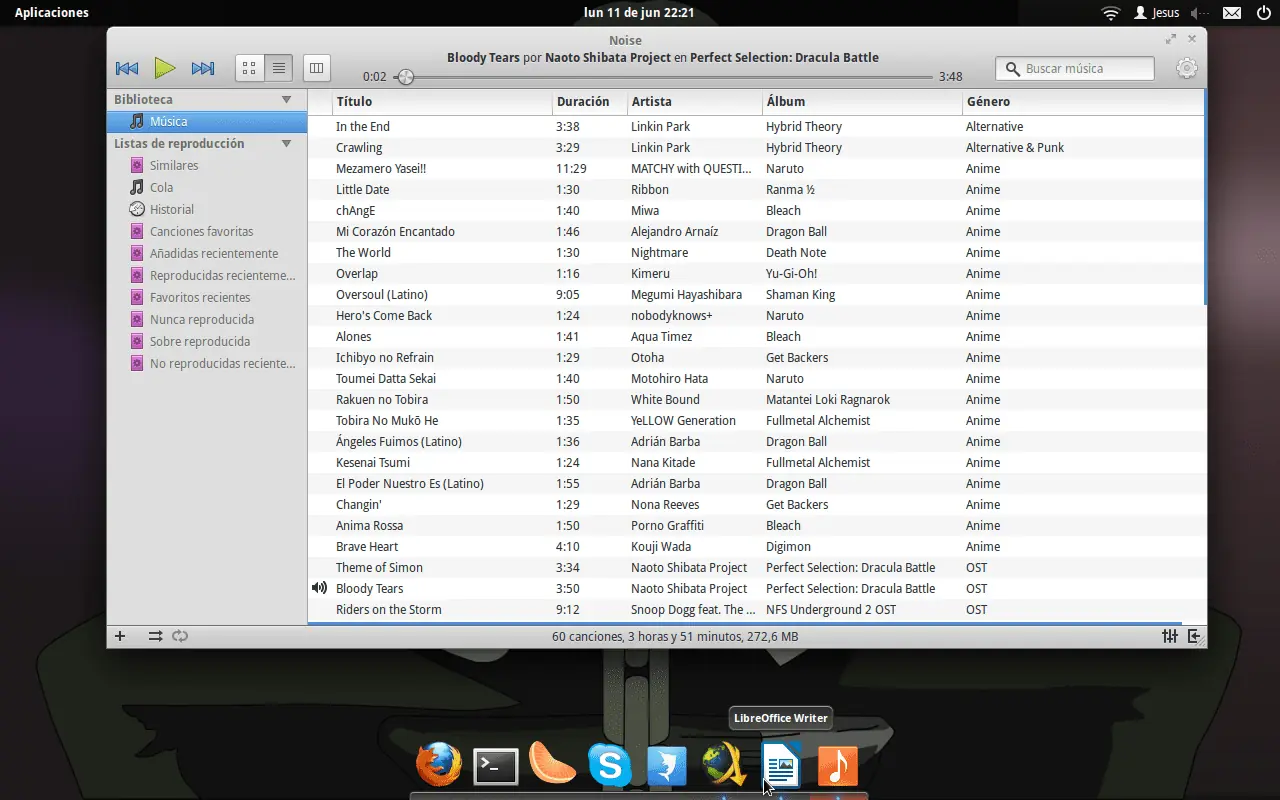The width and height of the screenshot is (1280, 800).
Task: Open the Wi-Fi network indicator
Action: 1110,13
